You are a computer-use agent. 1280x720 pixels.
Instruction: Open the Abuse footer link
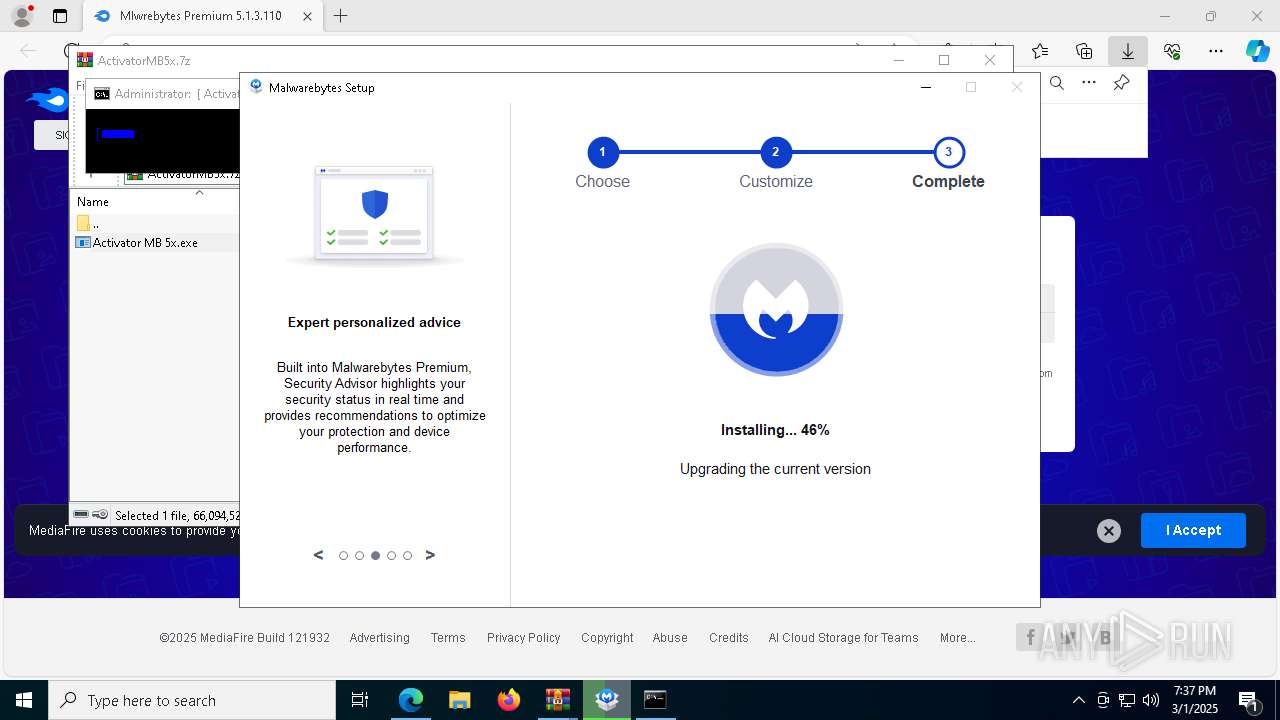[670, 638]
